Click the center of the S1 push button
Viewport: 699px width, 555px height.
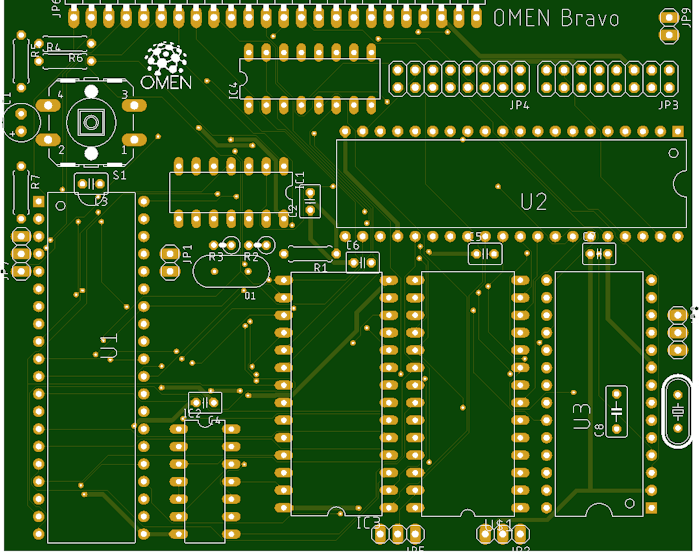91,122
